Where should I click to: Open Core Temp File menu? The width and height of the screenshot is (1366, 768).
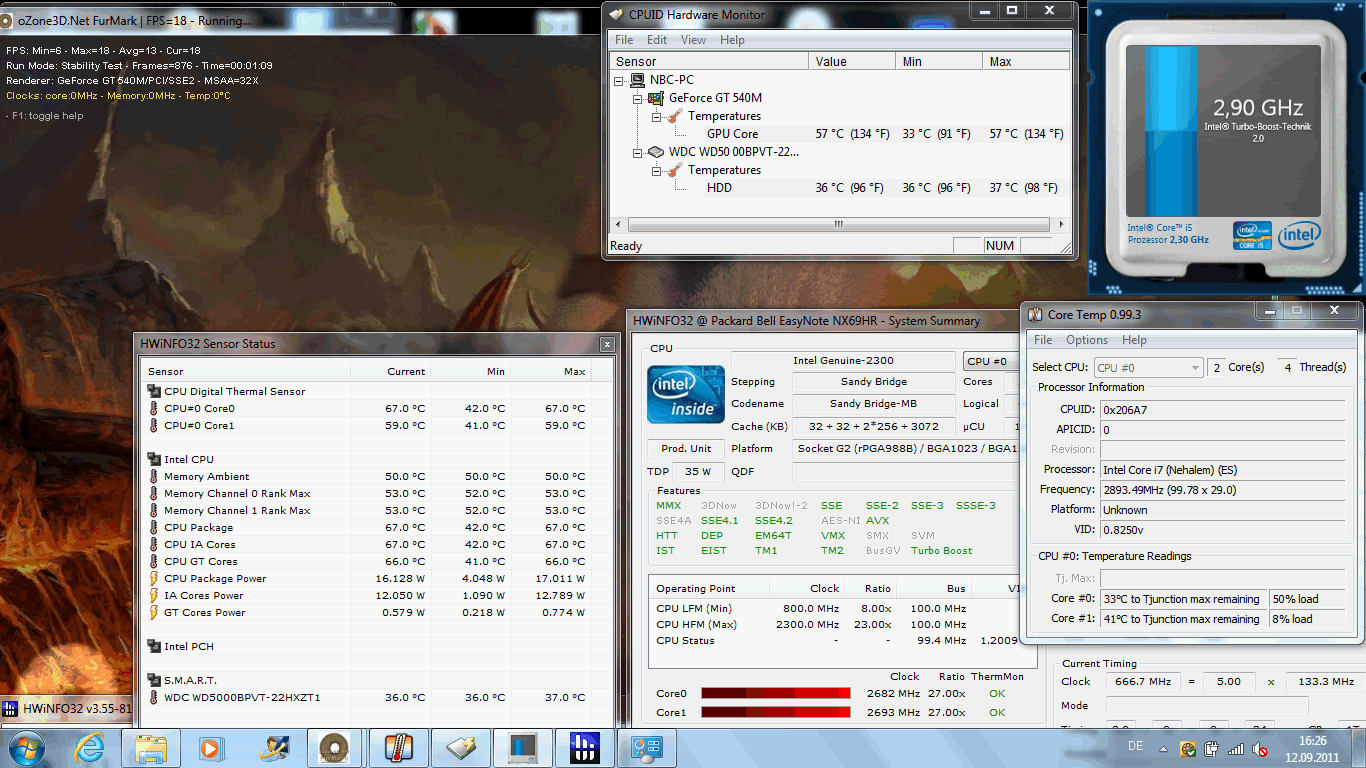[x=1043, y=340]
